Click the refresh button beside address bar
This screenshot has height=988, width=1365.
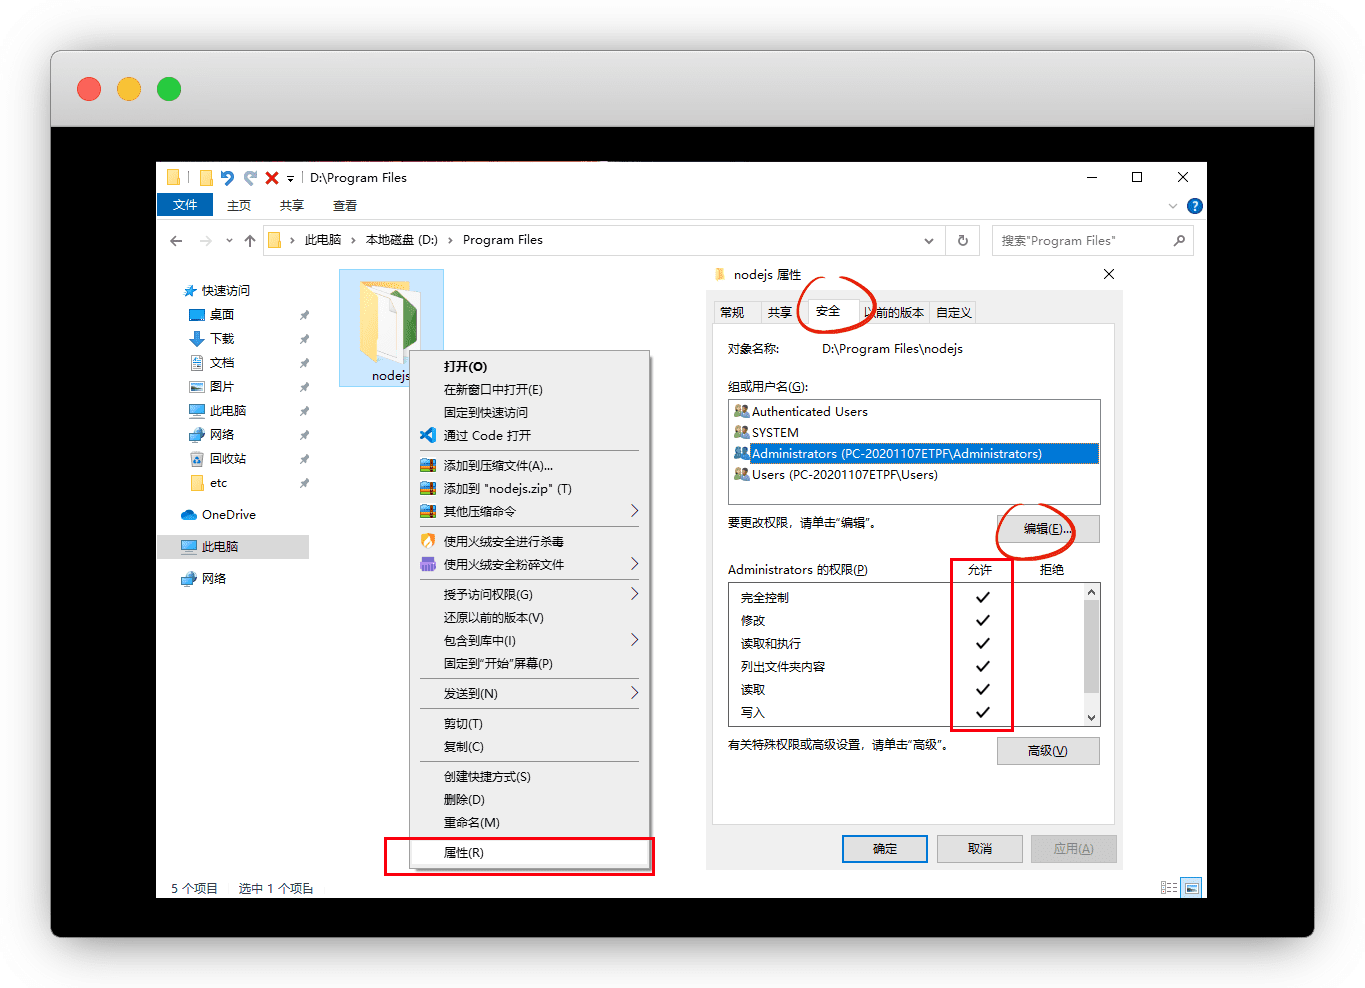point(962,240)
